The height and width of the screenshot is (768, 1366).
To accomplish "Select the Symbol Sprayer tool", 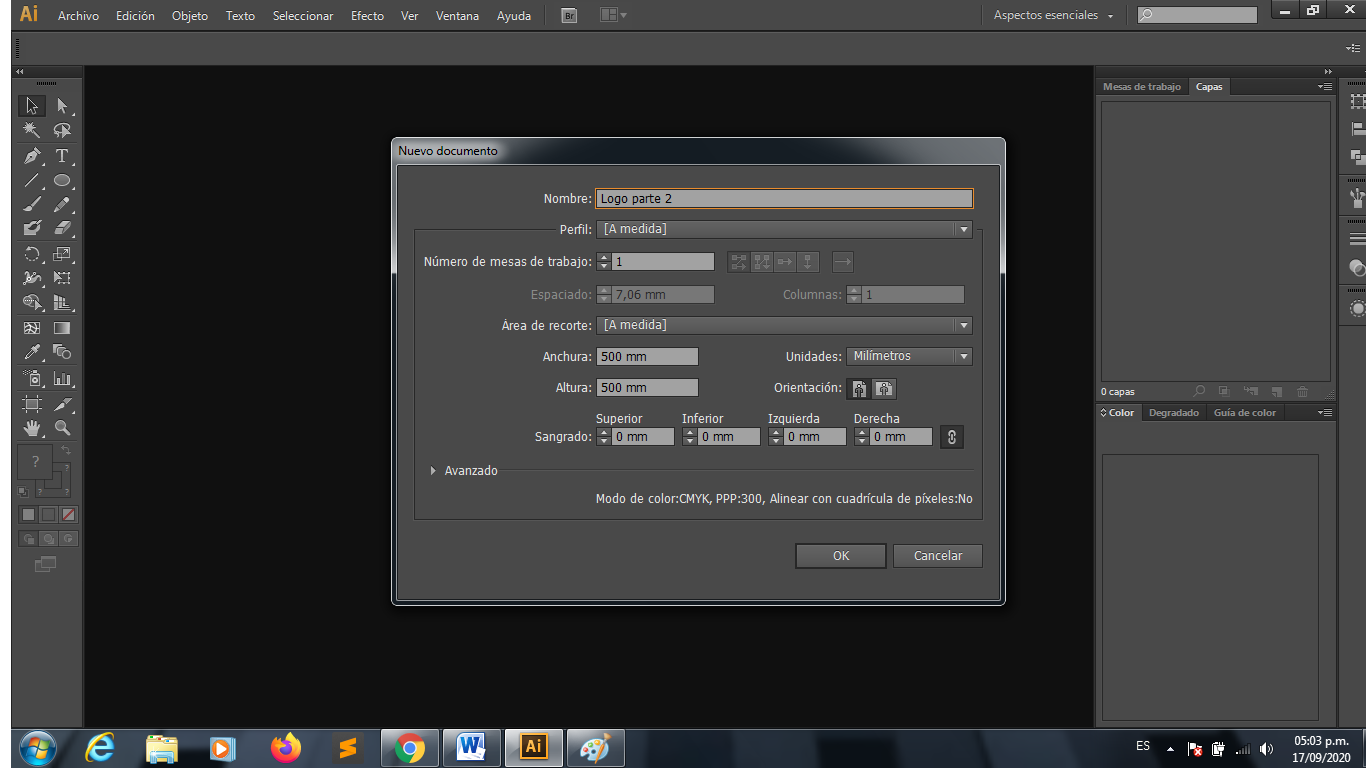I will [32, 379].
